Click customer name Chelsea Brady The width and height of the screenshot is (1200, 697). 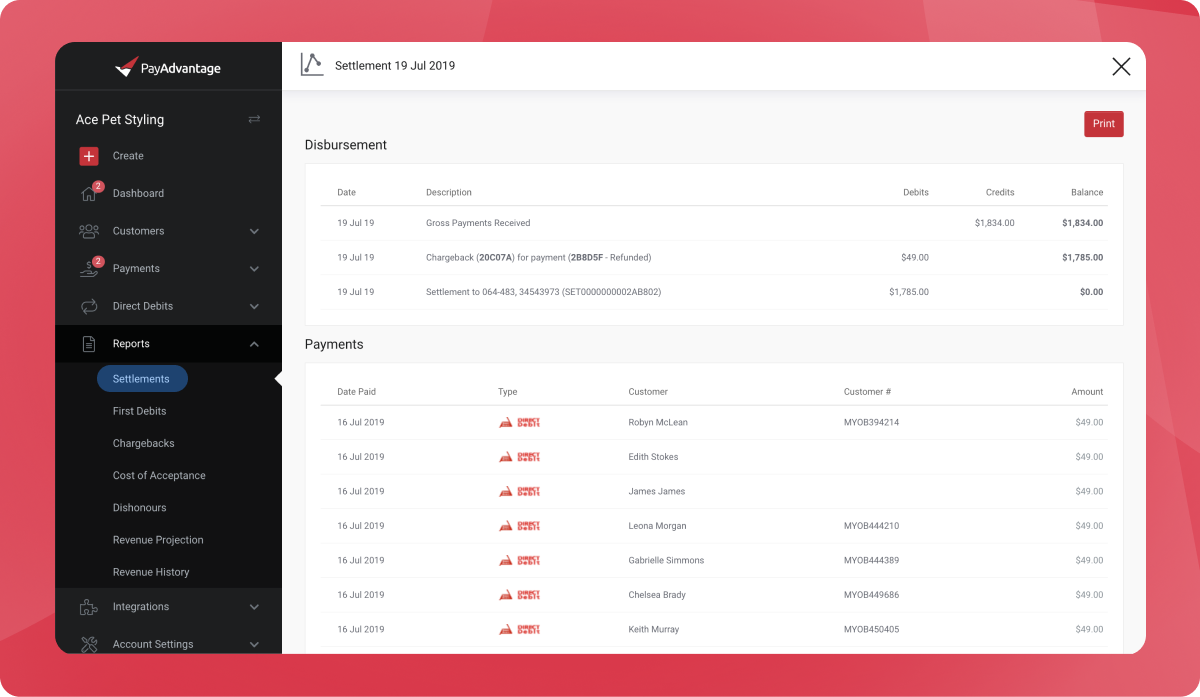click(657, 595)
